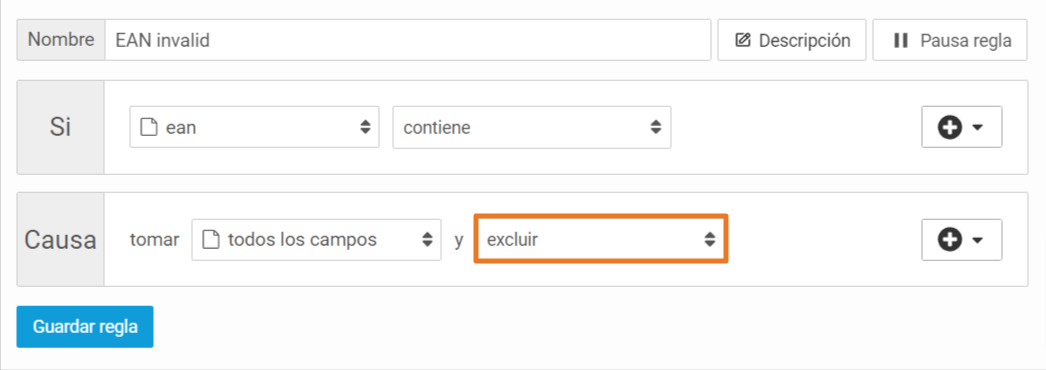The height and width of the screenshot is (370, 1046).
Task: Open the contiene condition dropdown
Action: coord(532,127)
